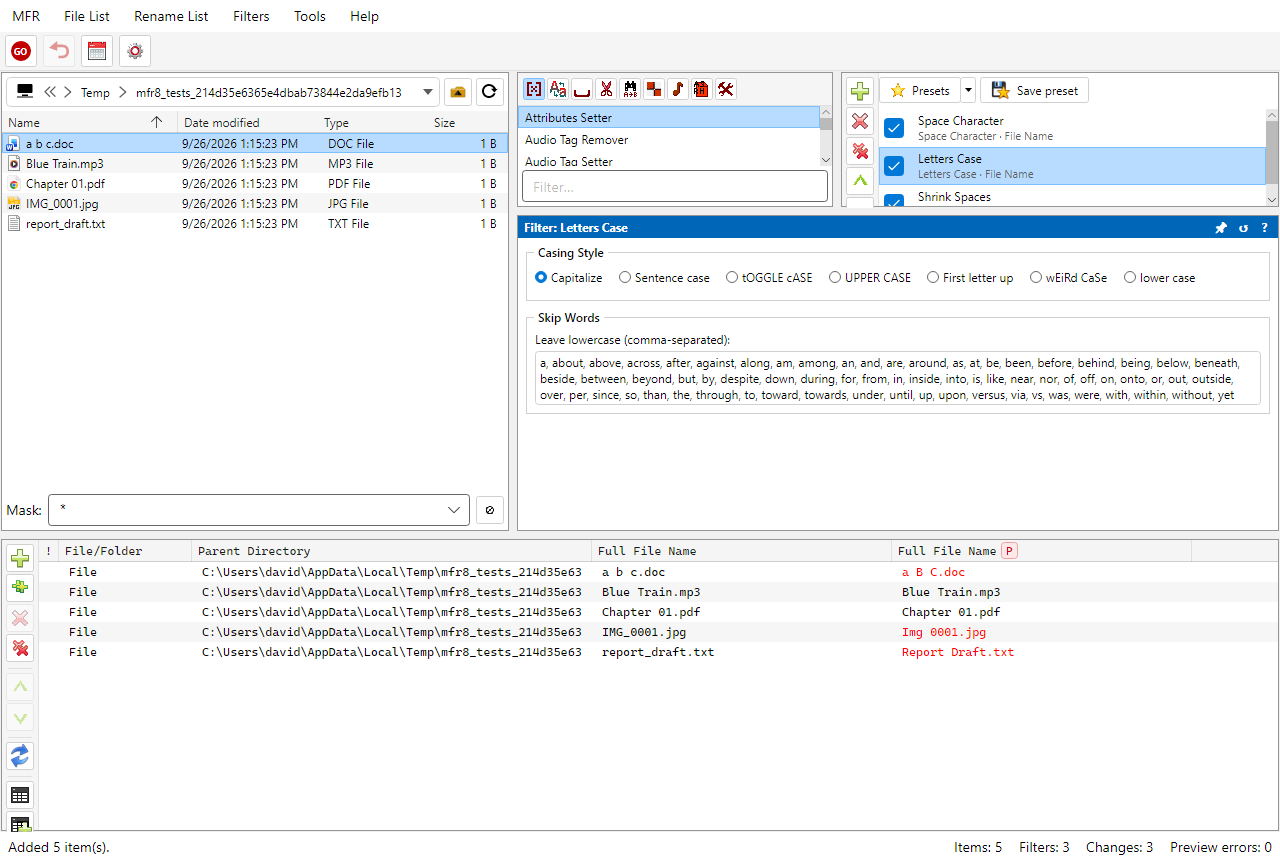The height and width of the screenshot is (860, 1280).
Task: Select the Sentence case radio option
Action: 664,278
